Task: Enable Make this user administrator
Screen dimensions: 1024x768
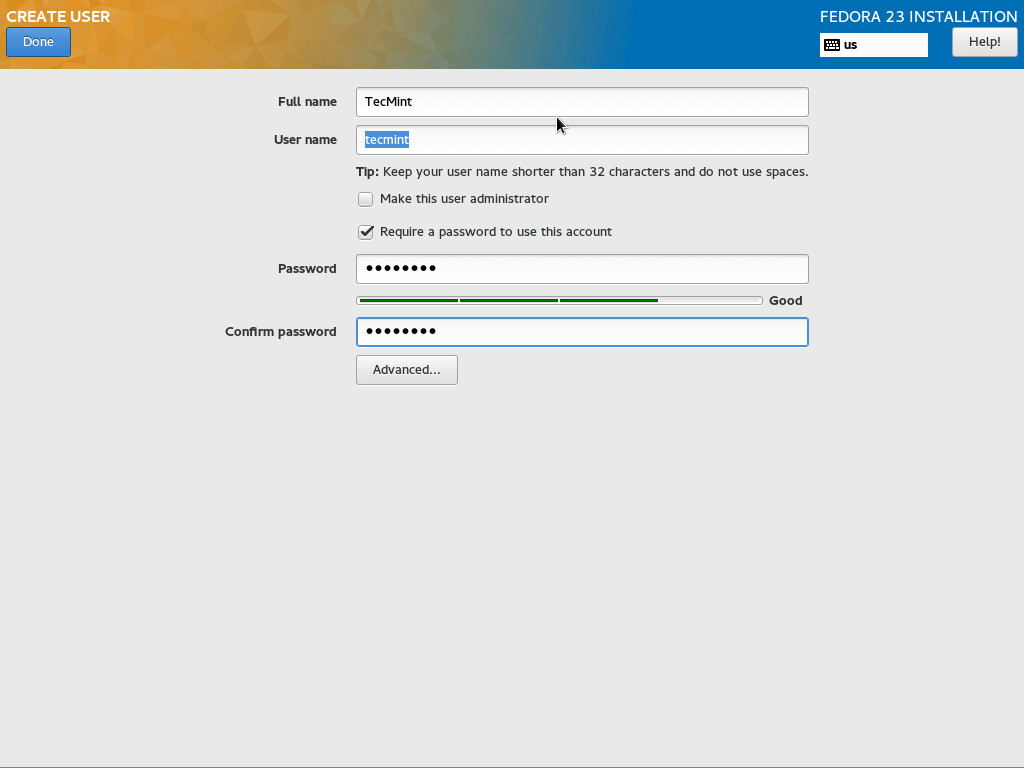Action: 366,199
